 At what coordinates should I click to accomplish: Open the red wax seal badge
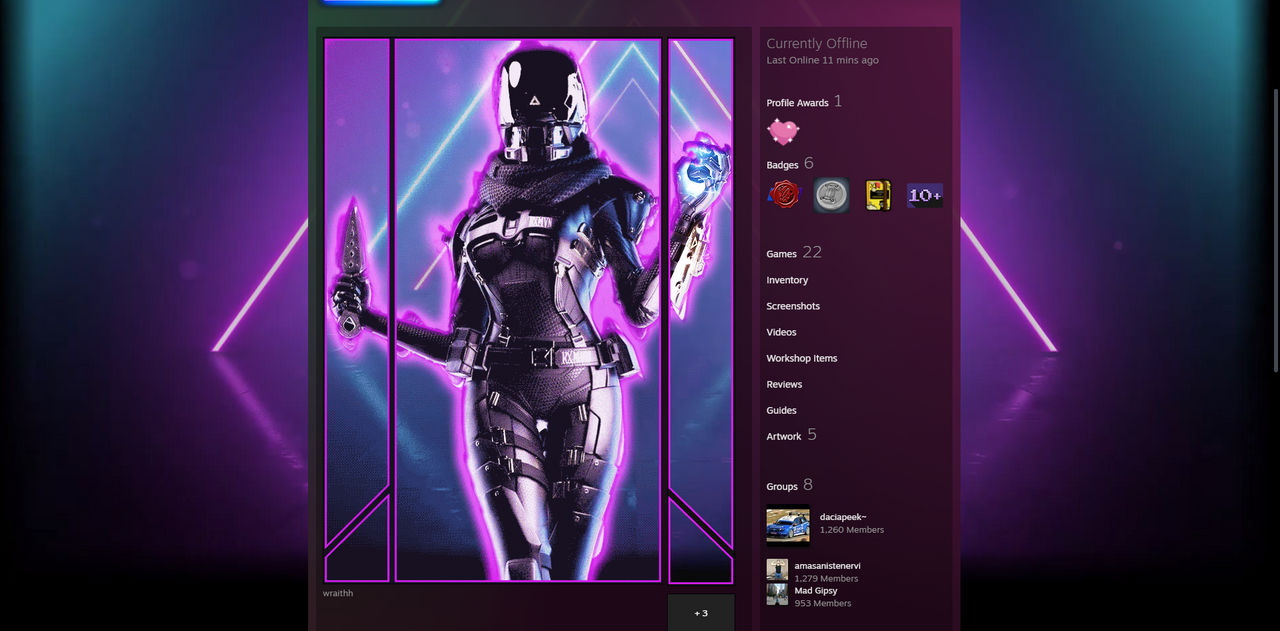[x=785, y=194]
